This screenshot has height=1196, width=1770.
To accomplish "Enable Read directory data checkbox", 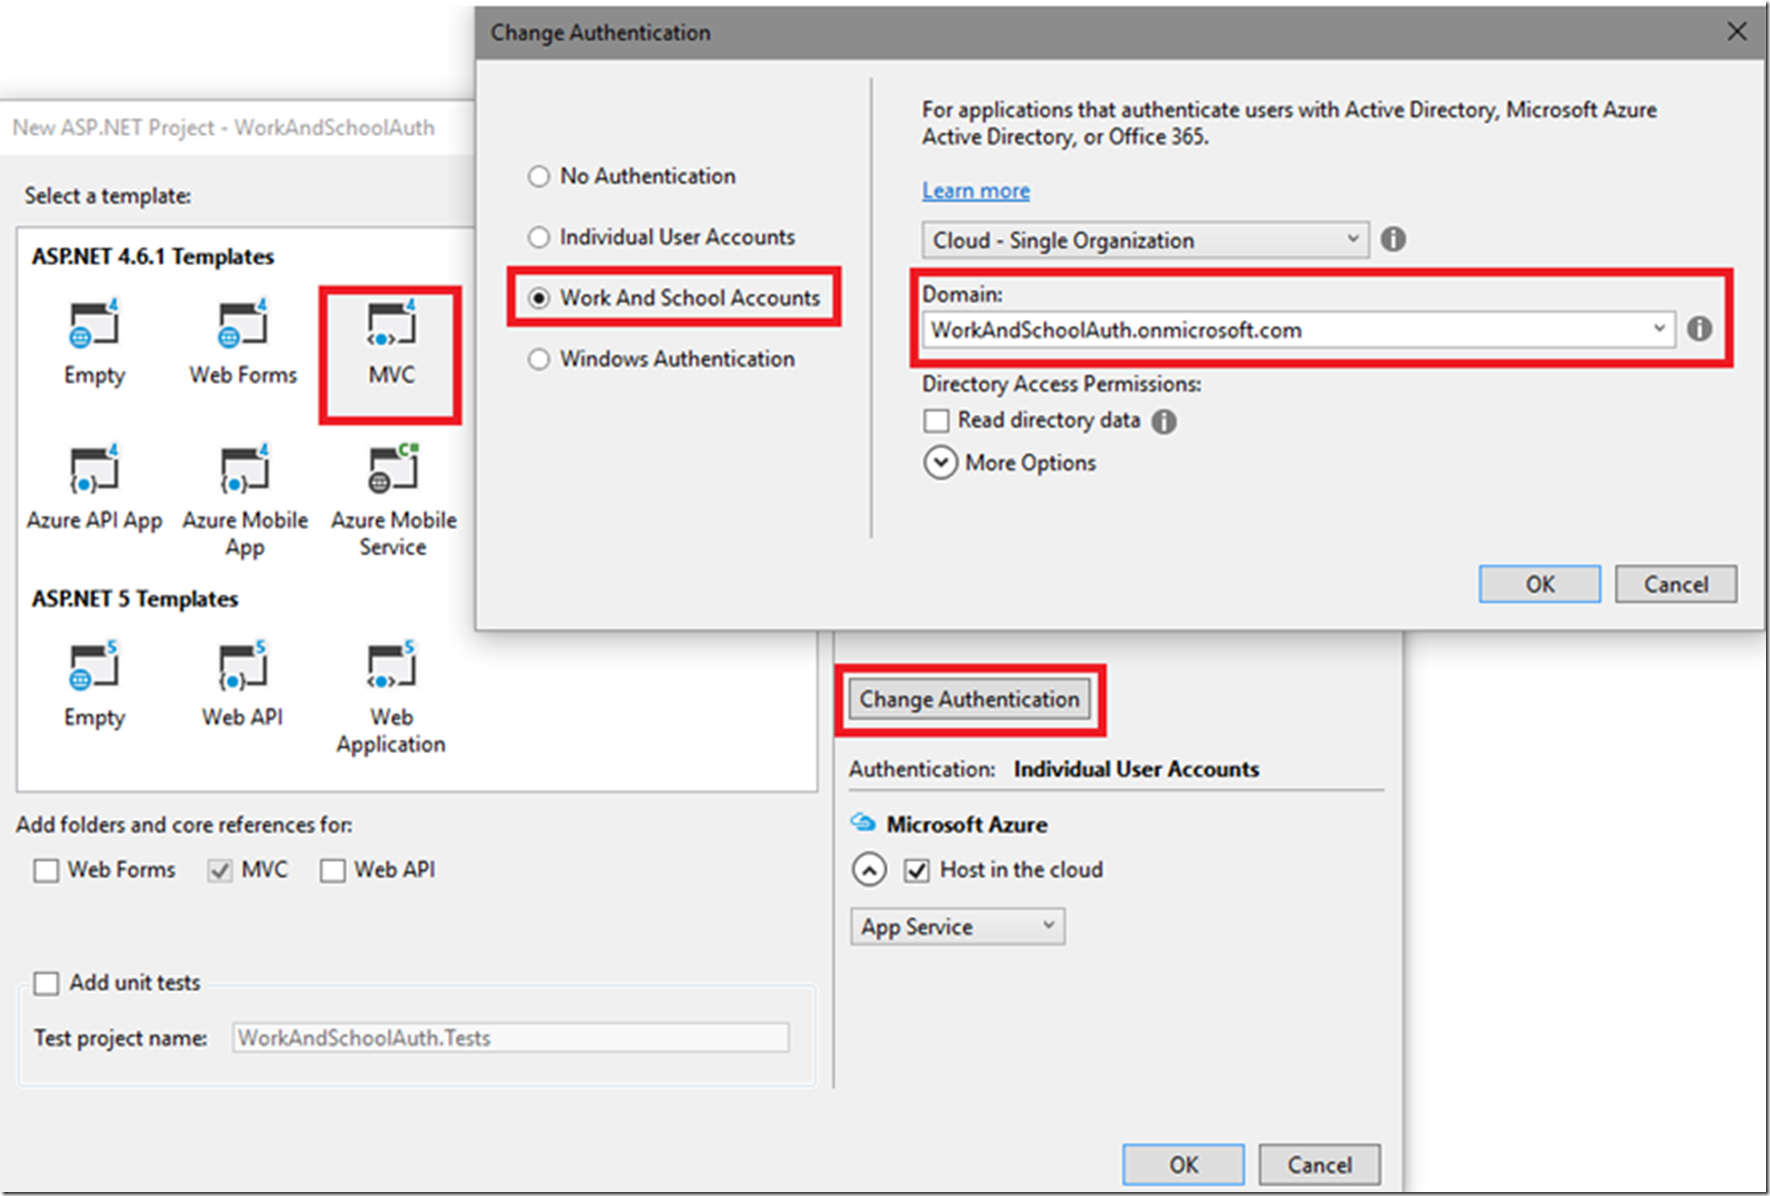I will [936, 420].
